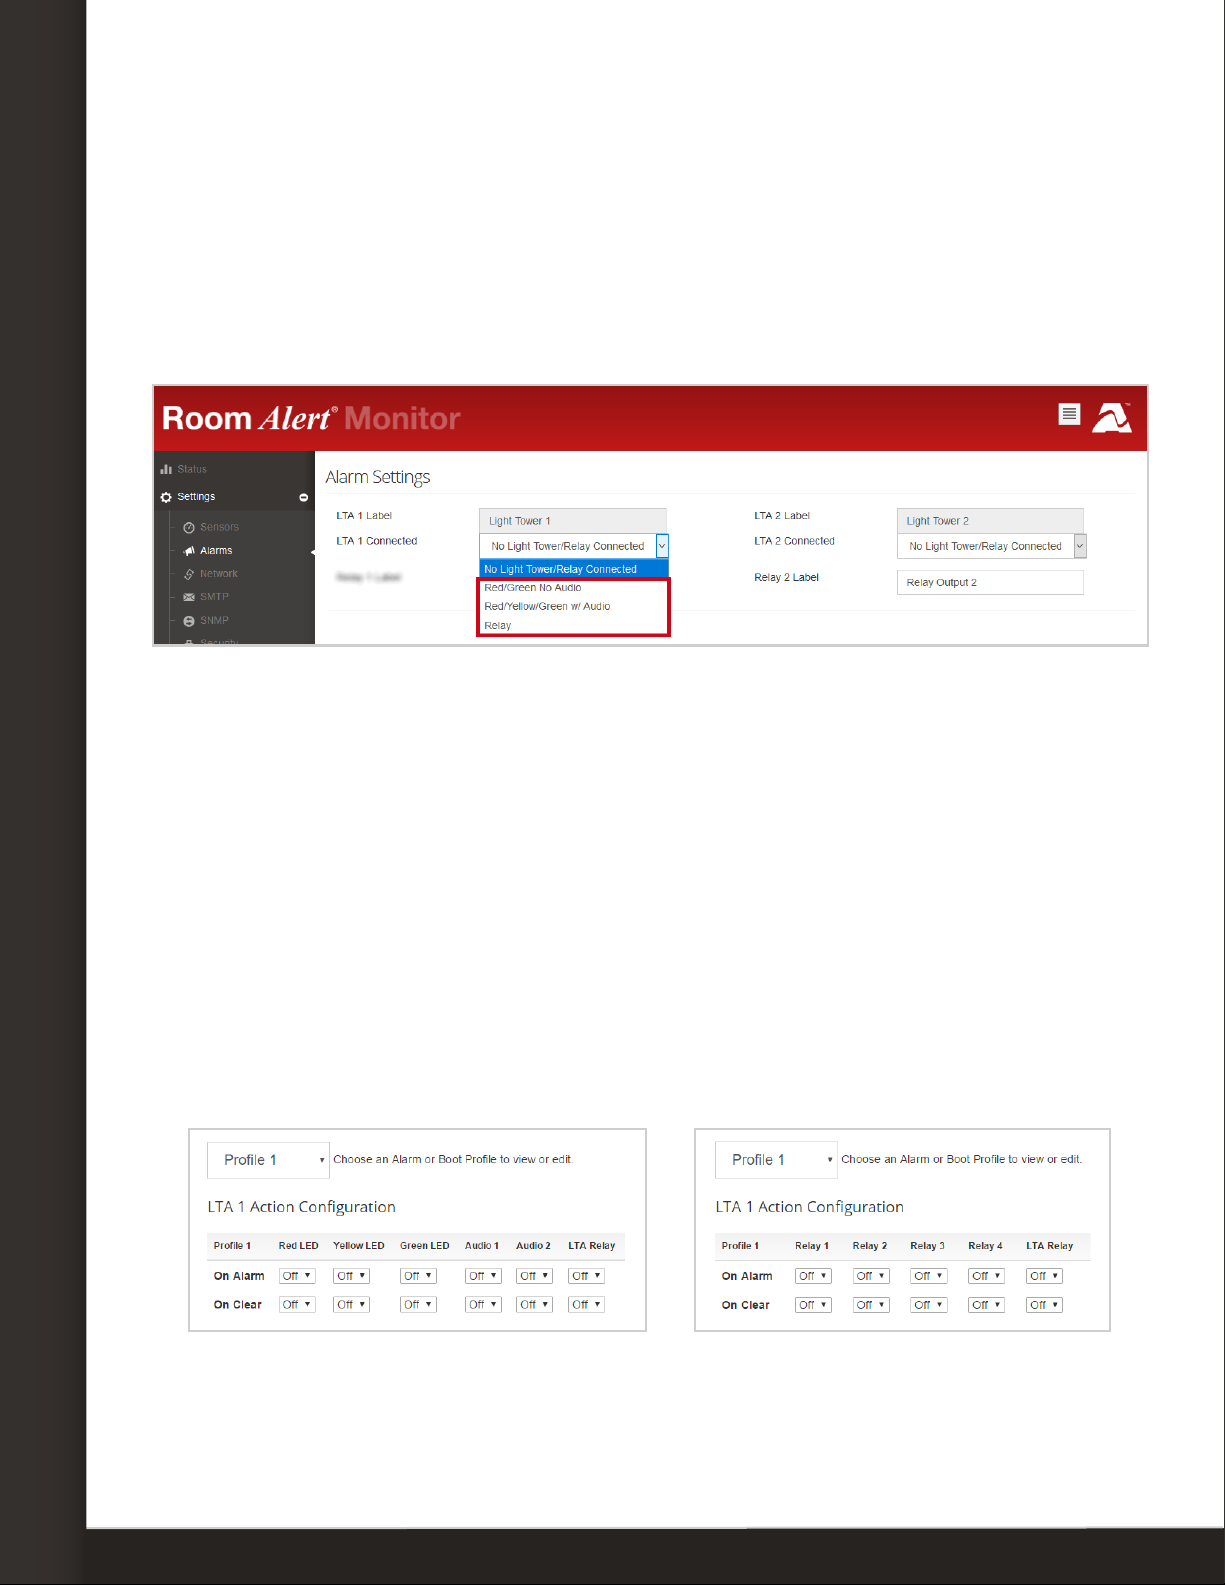This screenshot has height=1585, width=1225.
Task: Click the Room Alert Monitor title logo
Action: coord(311,418)
